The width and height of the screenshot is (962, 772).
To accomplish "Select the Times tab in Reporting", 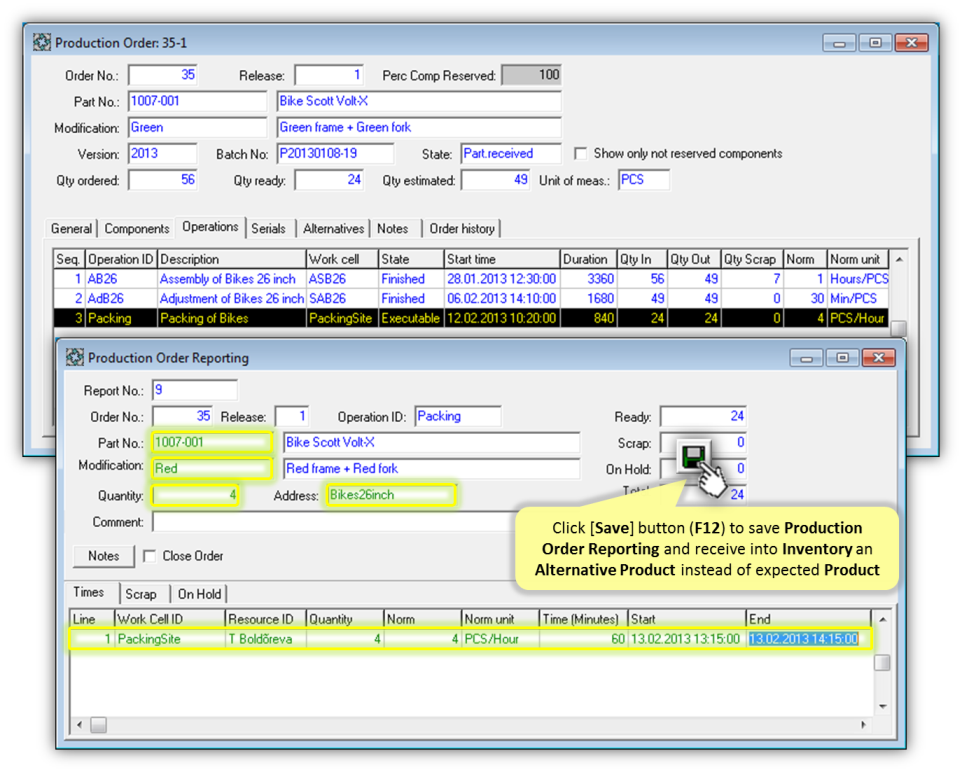I will point(89,592).
